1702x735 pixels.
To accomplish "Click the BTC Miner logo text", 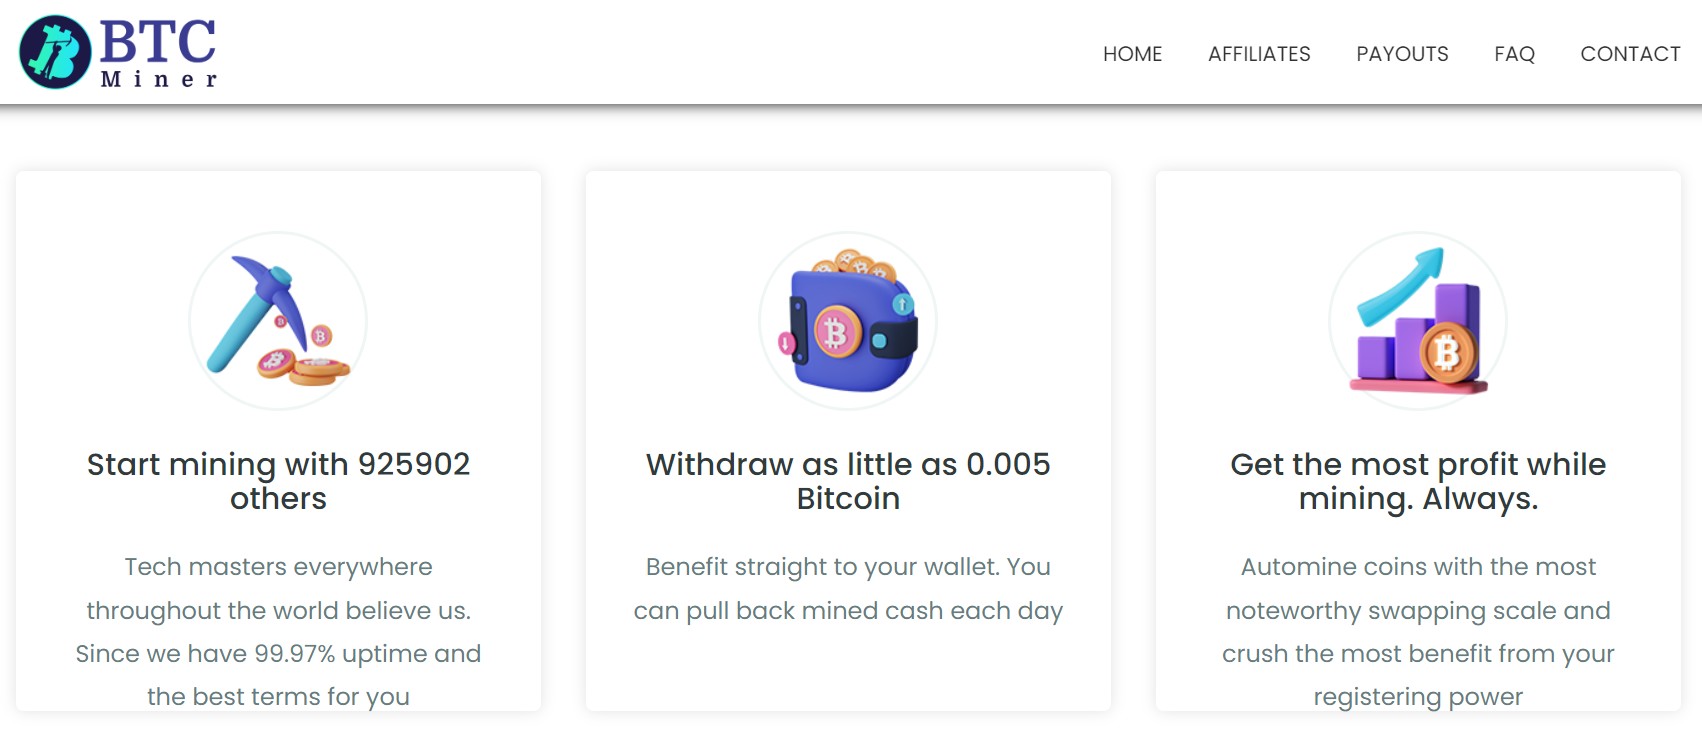I will coord(158,53).
